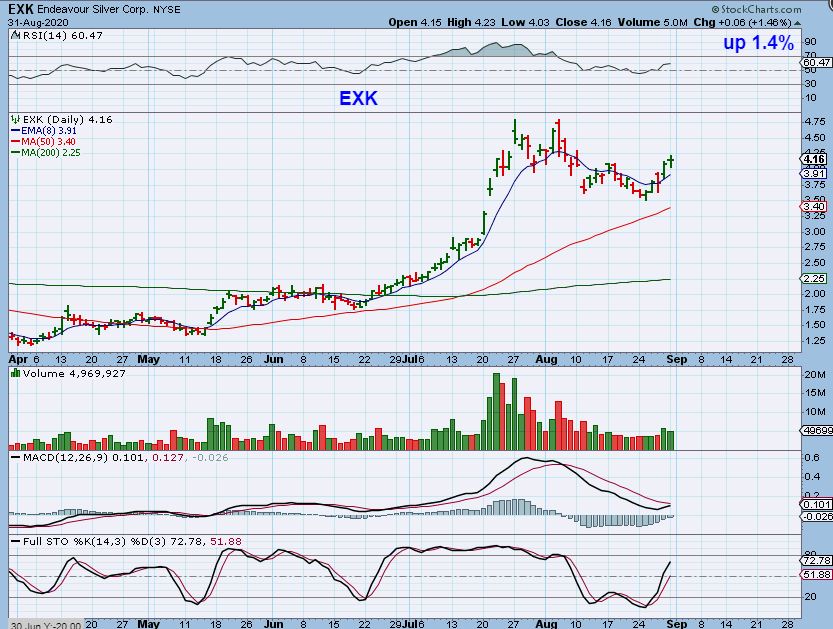Select the EXK (Daily) 4.16 legend entry
Viewport: 833px width, 629px height.
(x=67, y=120)
